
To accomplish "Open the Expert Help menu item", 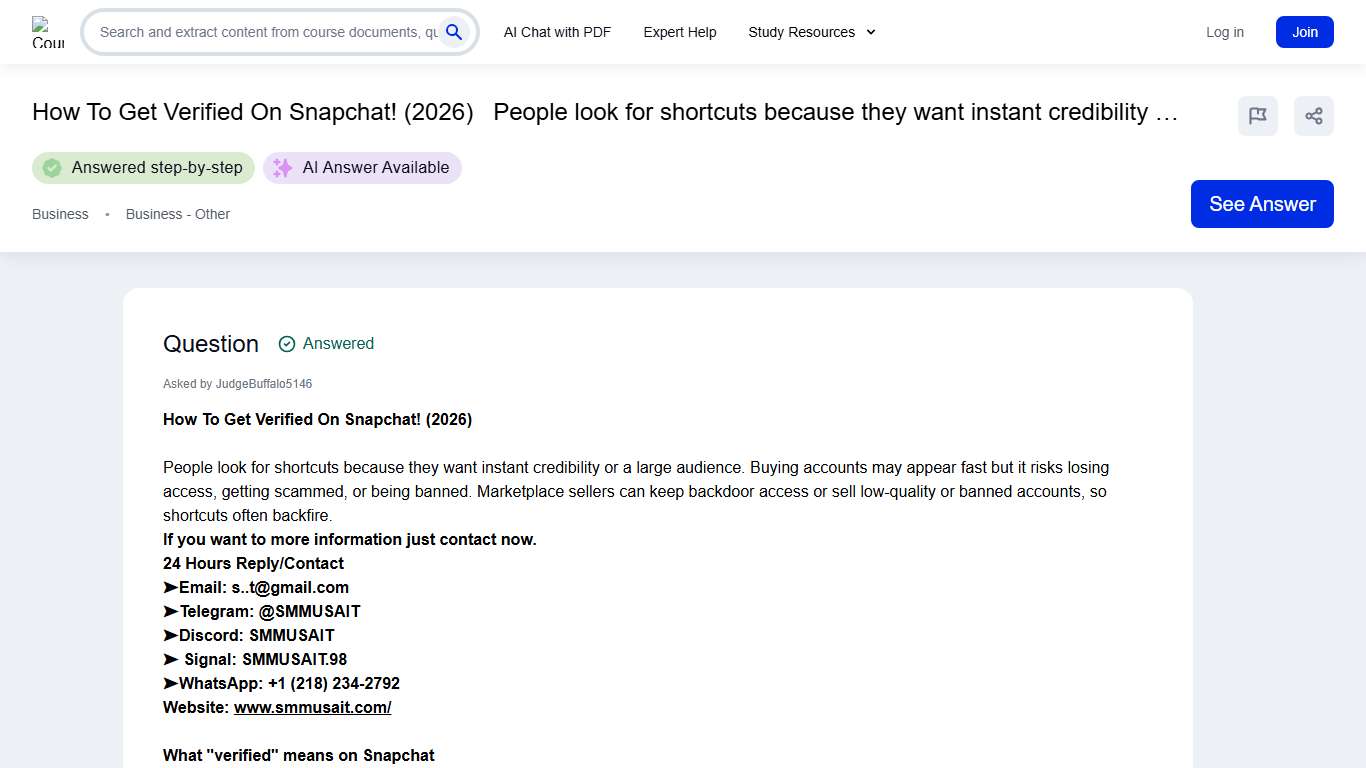I will click(x=679, y=32).
